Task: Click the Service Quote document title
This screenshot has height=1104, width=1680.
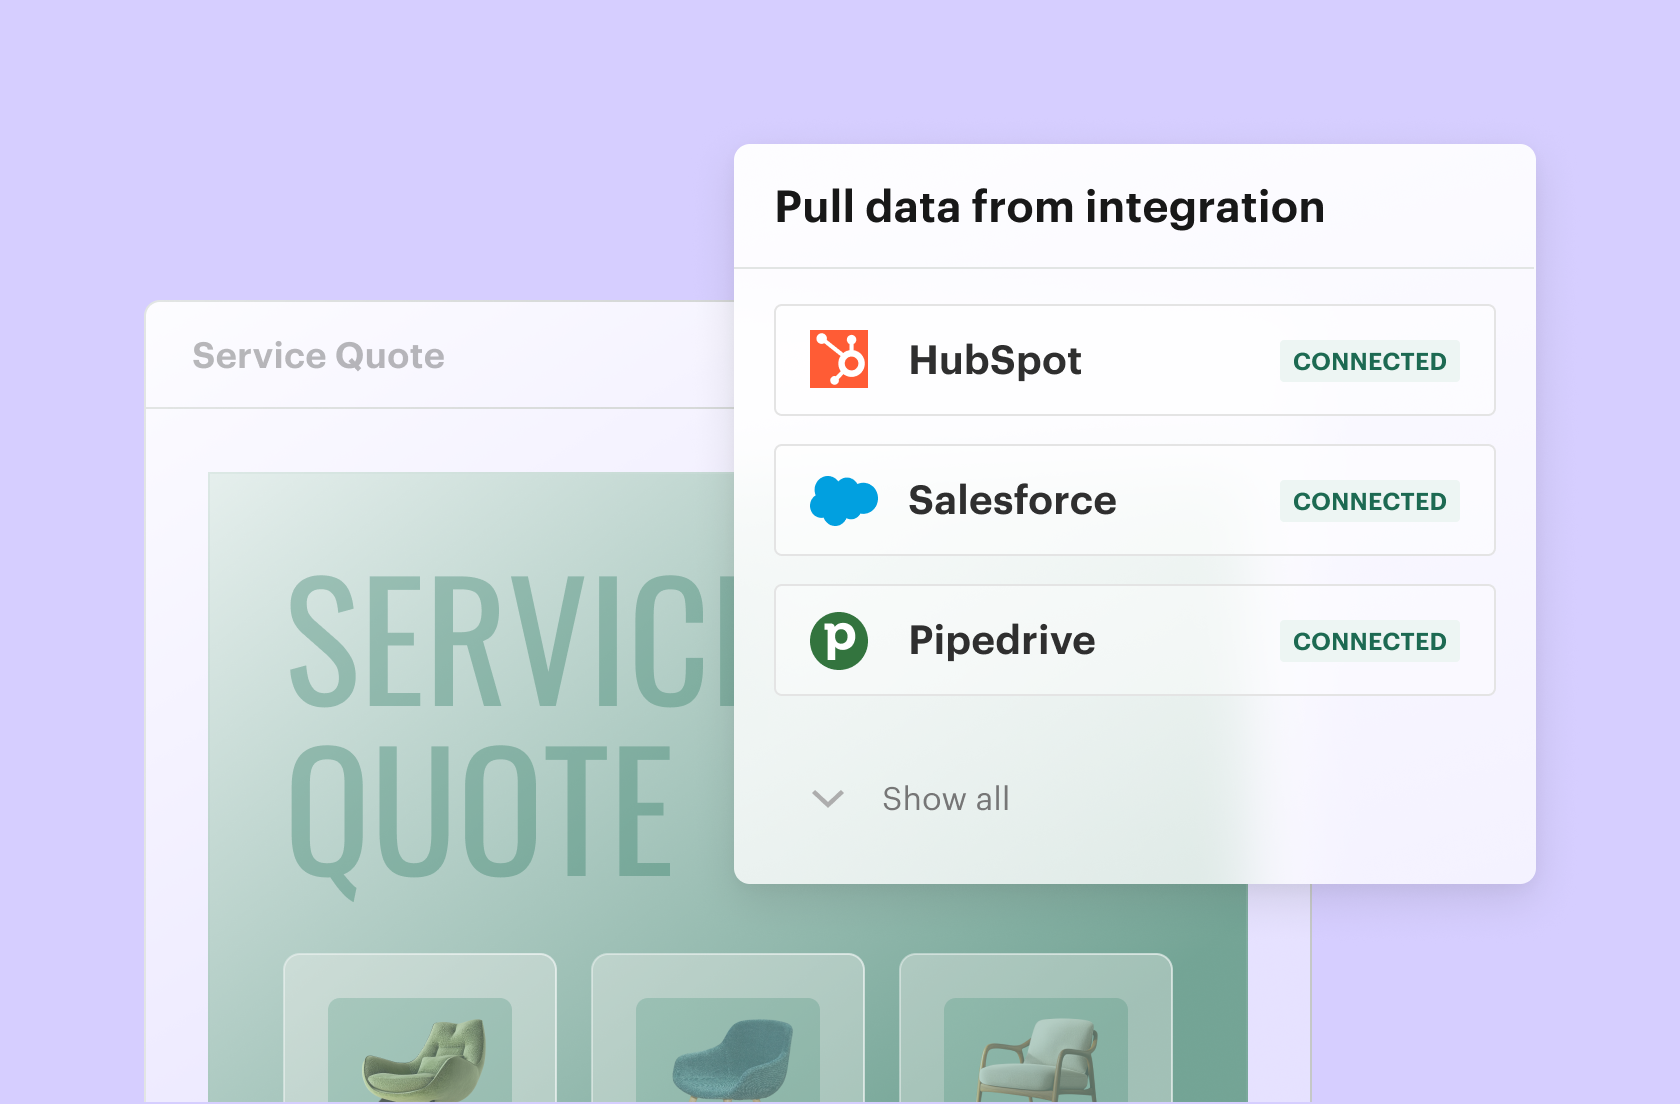Action: click(318, 356)
